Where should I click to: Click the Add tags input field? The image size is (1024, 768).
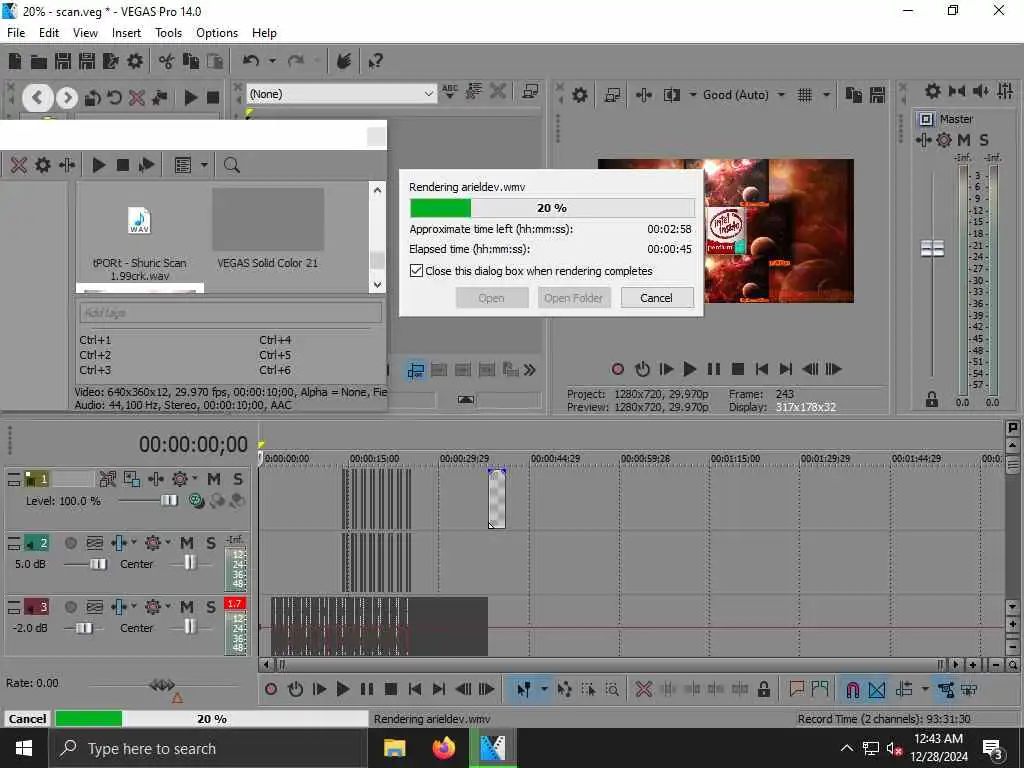(x=231, y=313)
